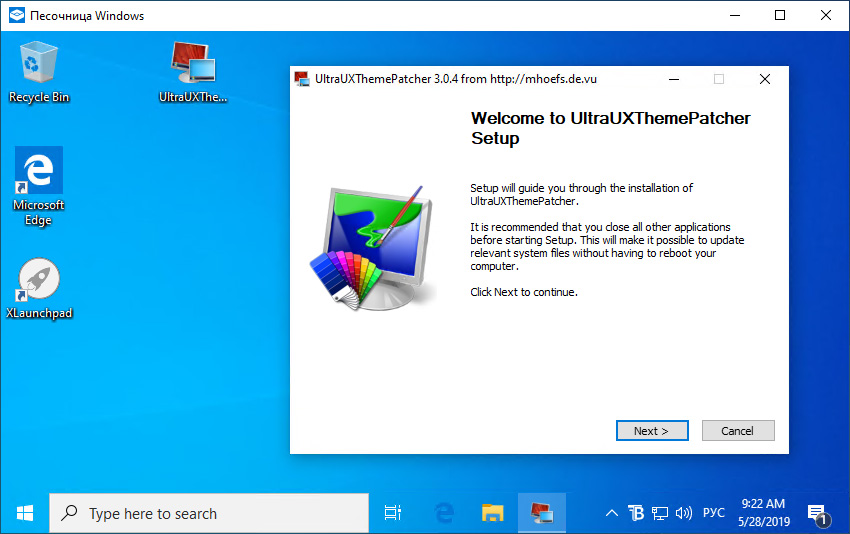Click the setup window title bar icon
The image size is (850, 534).
click(301, 79)
